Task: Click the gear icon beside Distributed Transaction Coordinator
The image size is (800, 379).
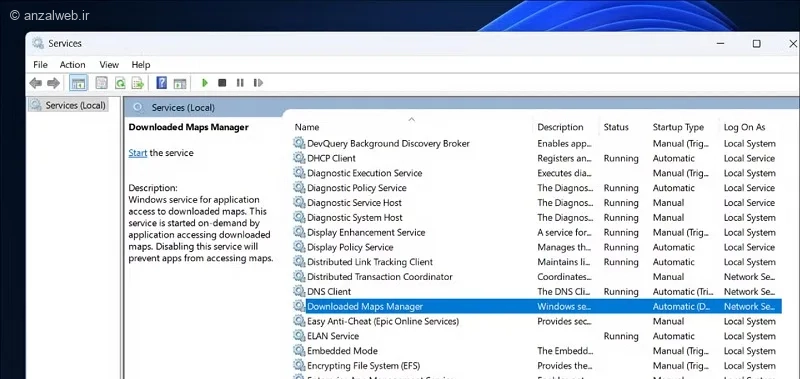Action: tap(299, 276)
